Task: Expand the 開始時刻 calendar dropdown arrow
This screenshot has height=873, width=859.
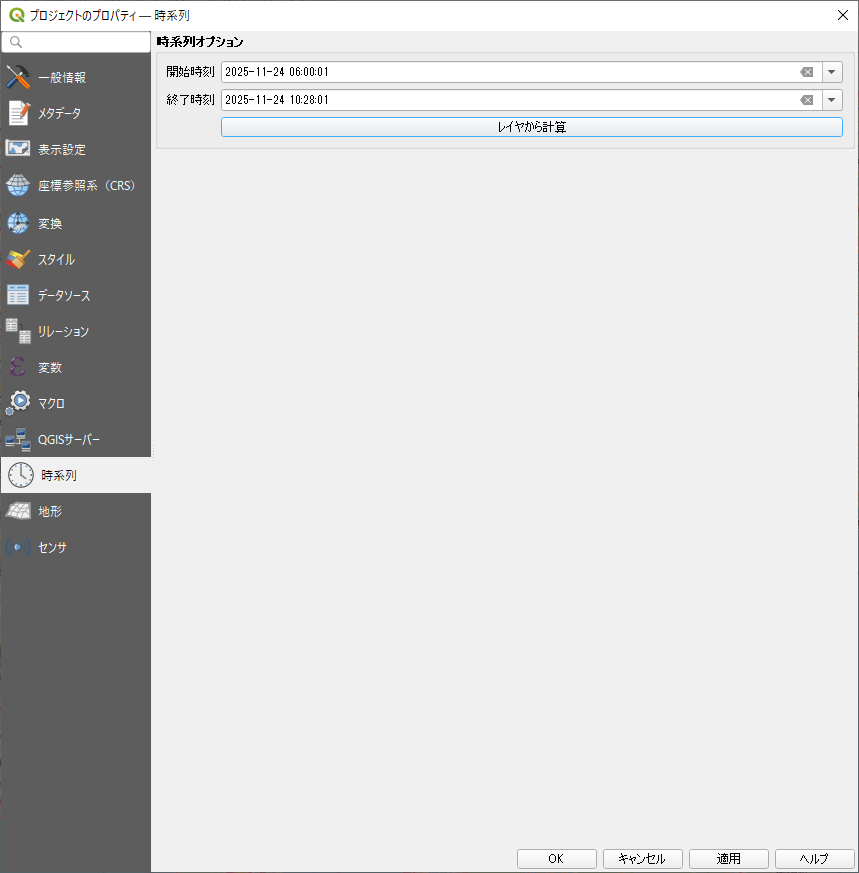Action: point(832,72)
